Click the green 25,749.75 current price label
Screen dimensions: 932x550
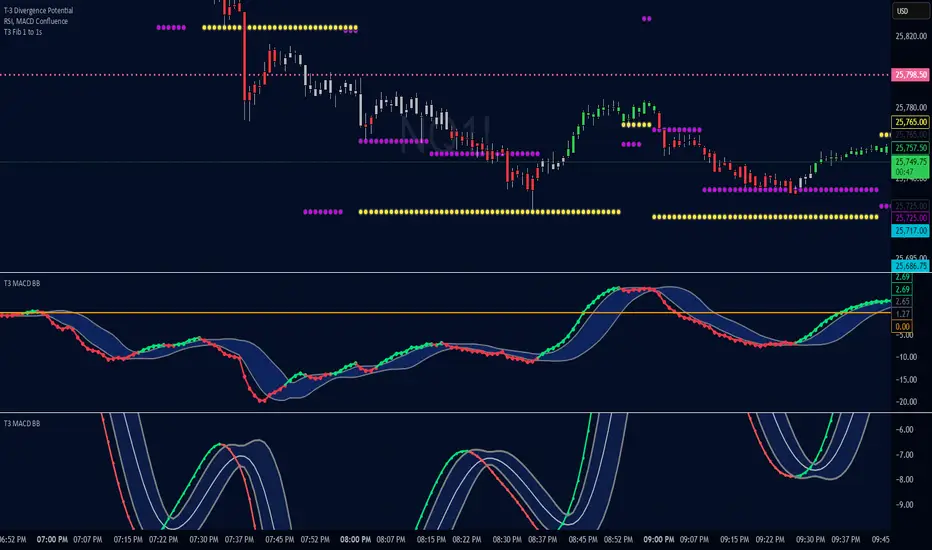(909, 161)
